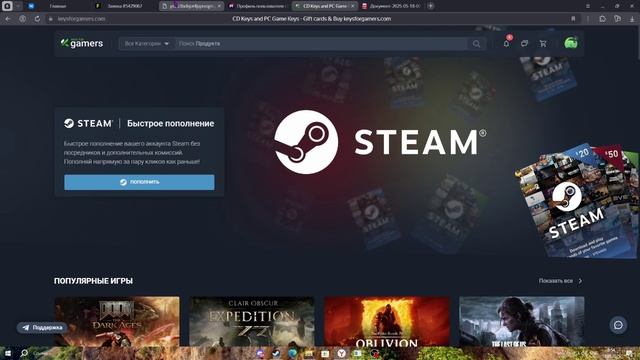Image resolution: width=640 pixels, height=360 pixels.
Task: Switch to the Главная tab
Action: [57, 6]
